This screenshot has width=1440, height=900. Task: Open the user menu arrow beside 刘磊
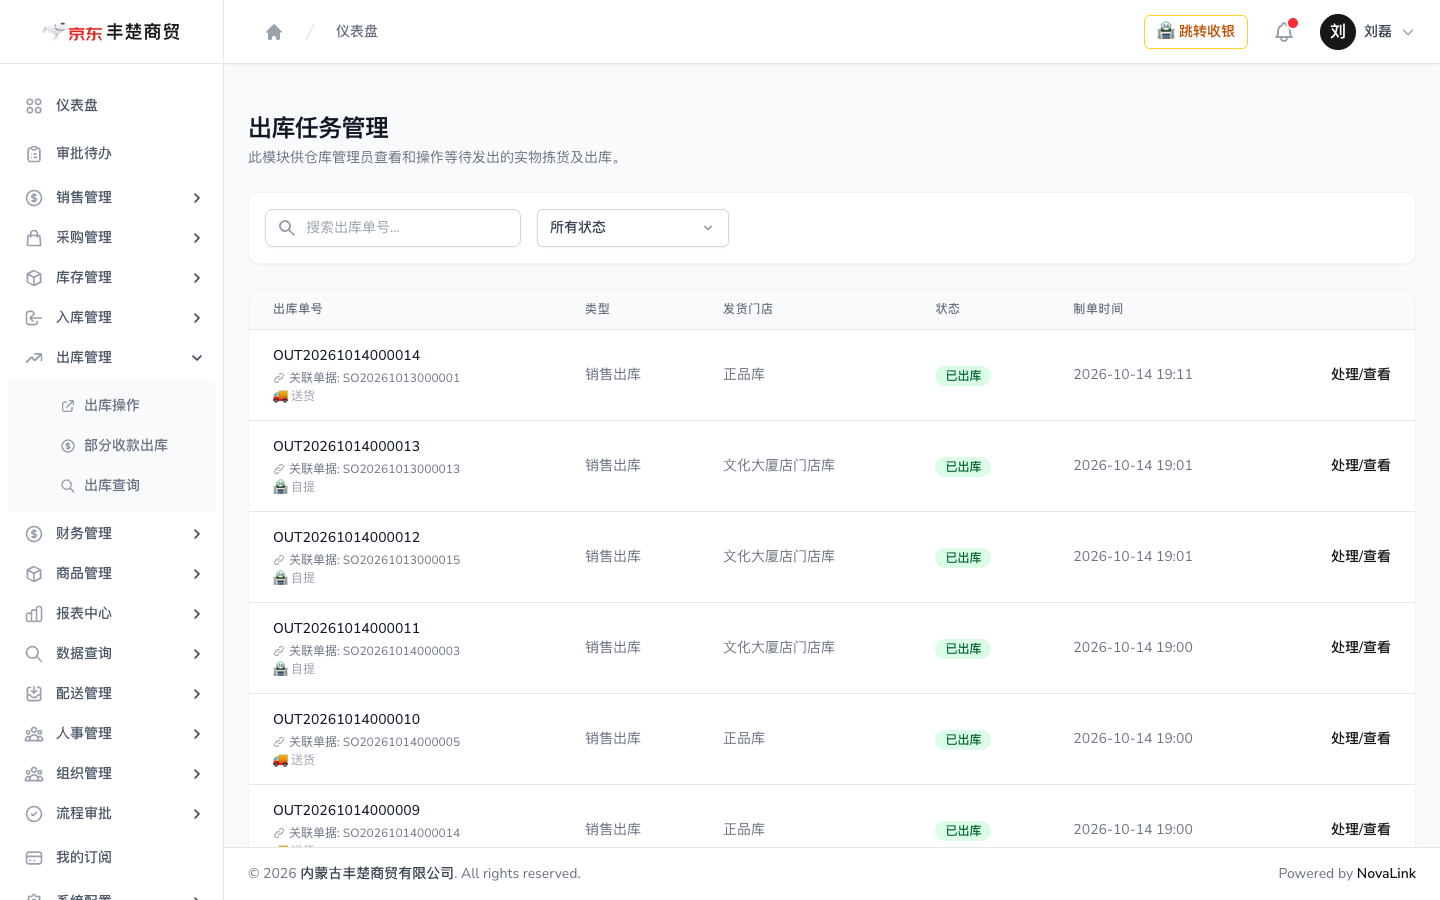(x=1408, y=32)
